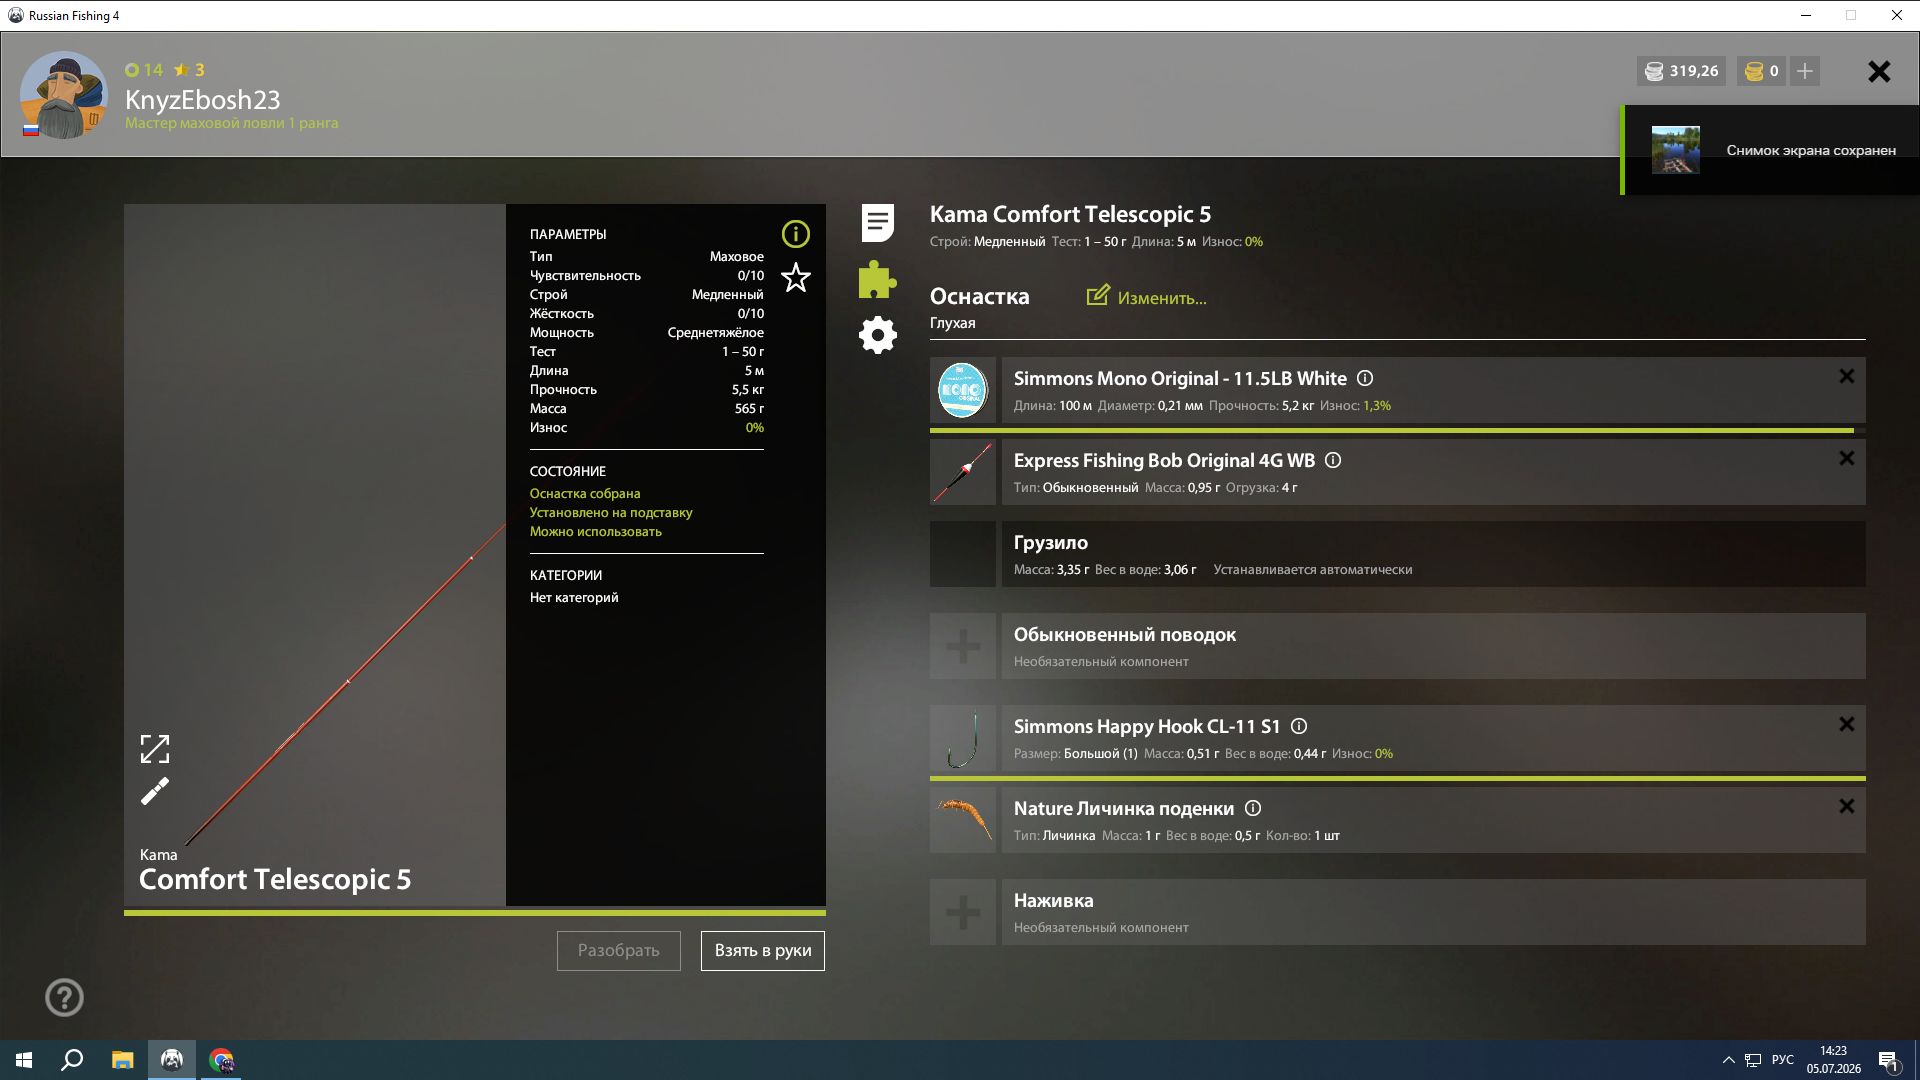
Task: Close the rod setup screen
Action: coord(1879,71)
